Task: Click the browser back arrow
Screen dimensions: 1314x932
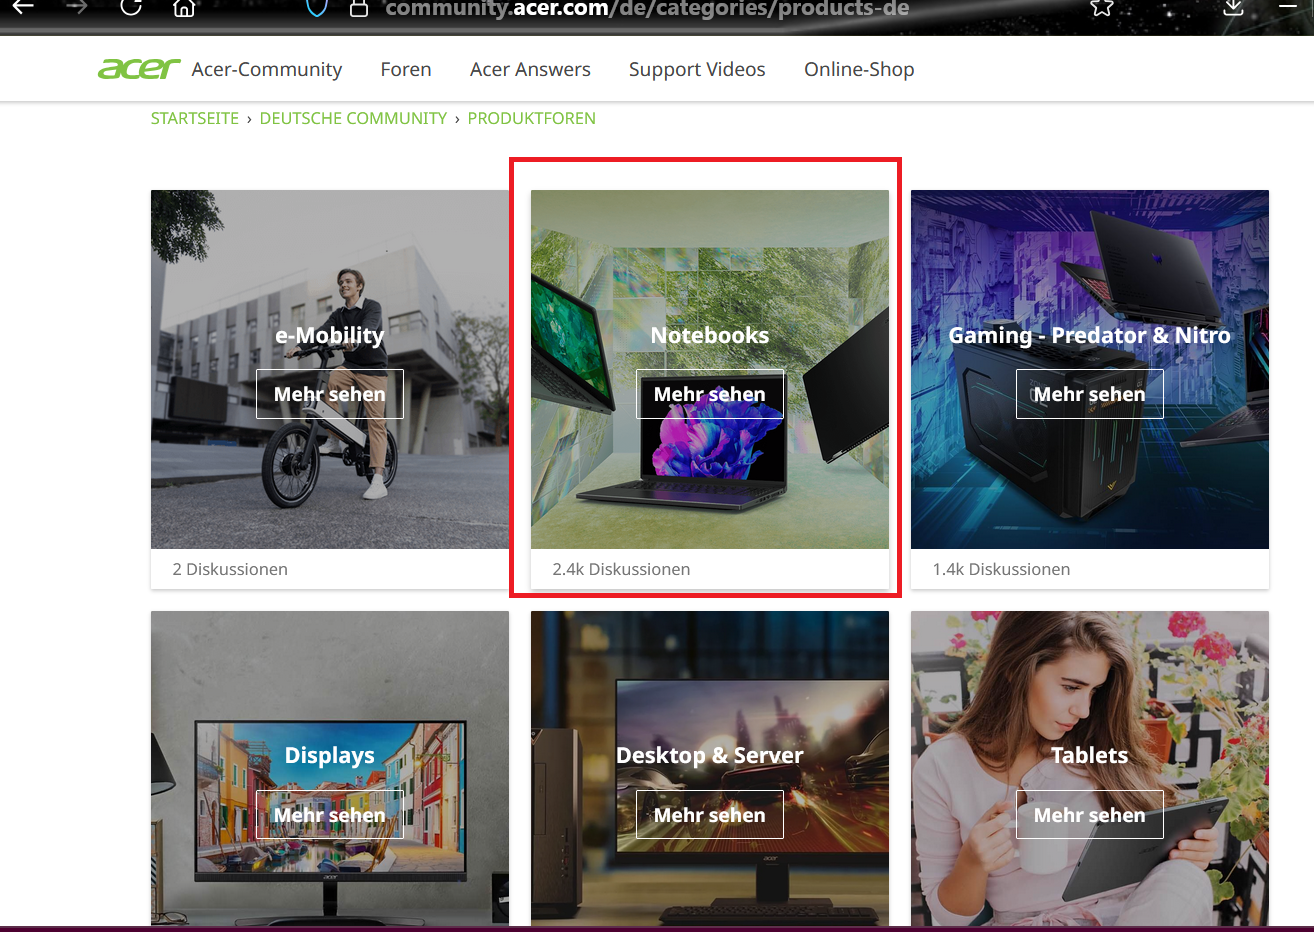Action: tap(23, 7)
